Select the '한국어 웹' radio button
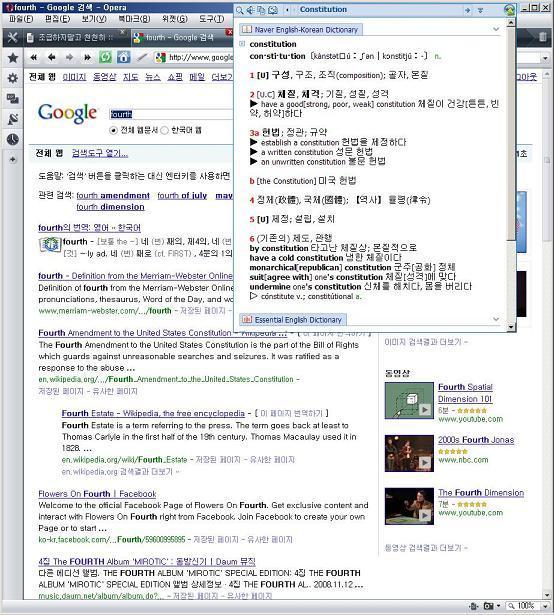 [165, 130]
